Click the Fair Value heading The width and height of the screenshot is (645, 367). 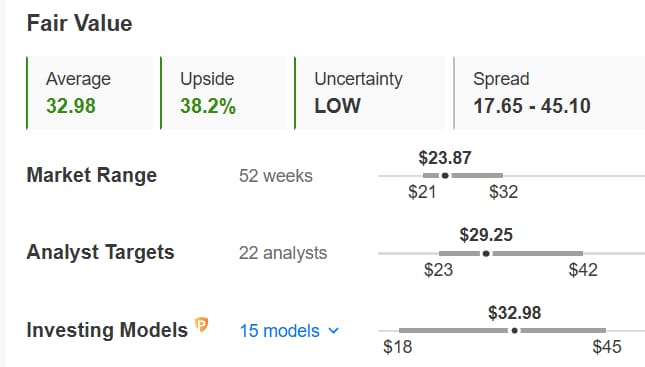click(x=79, y=23)
